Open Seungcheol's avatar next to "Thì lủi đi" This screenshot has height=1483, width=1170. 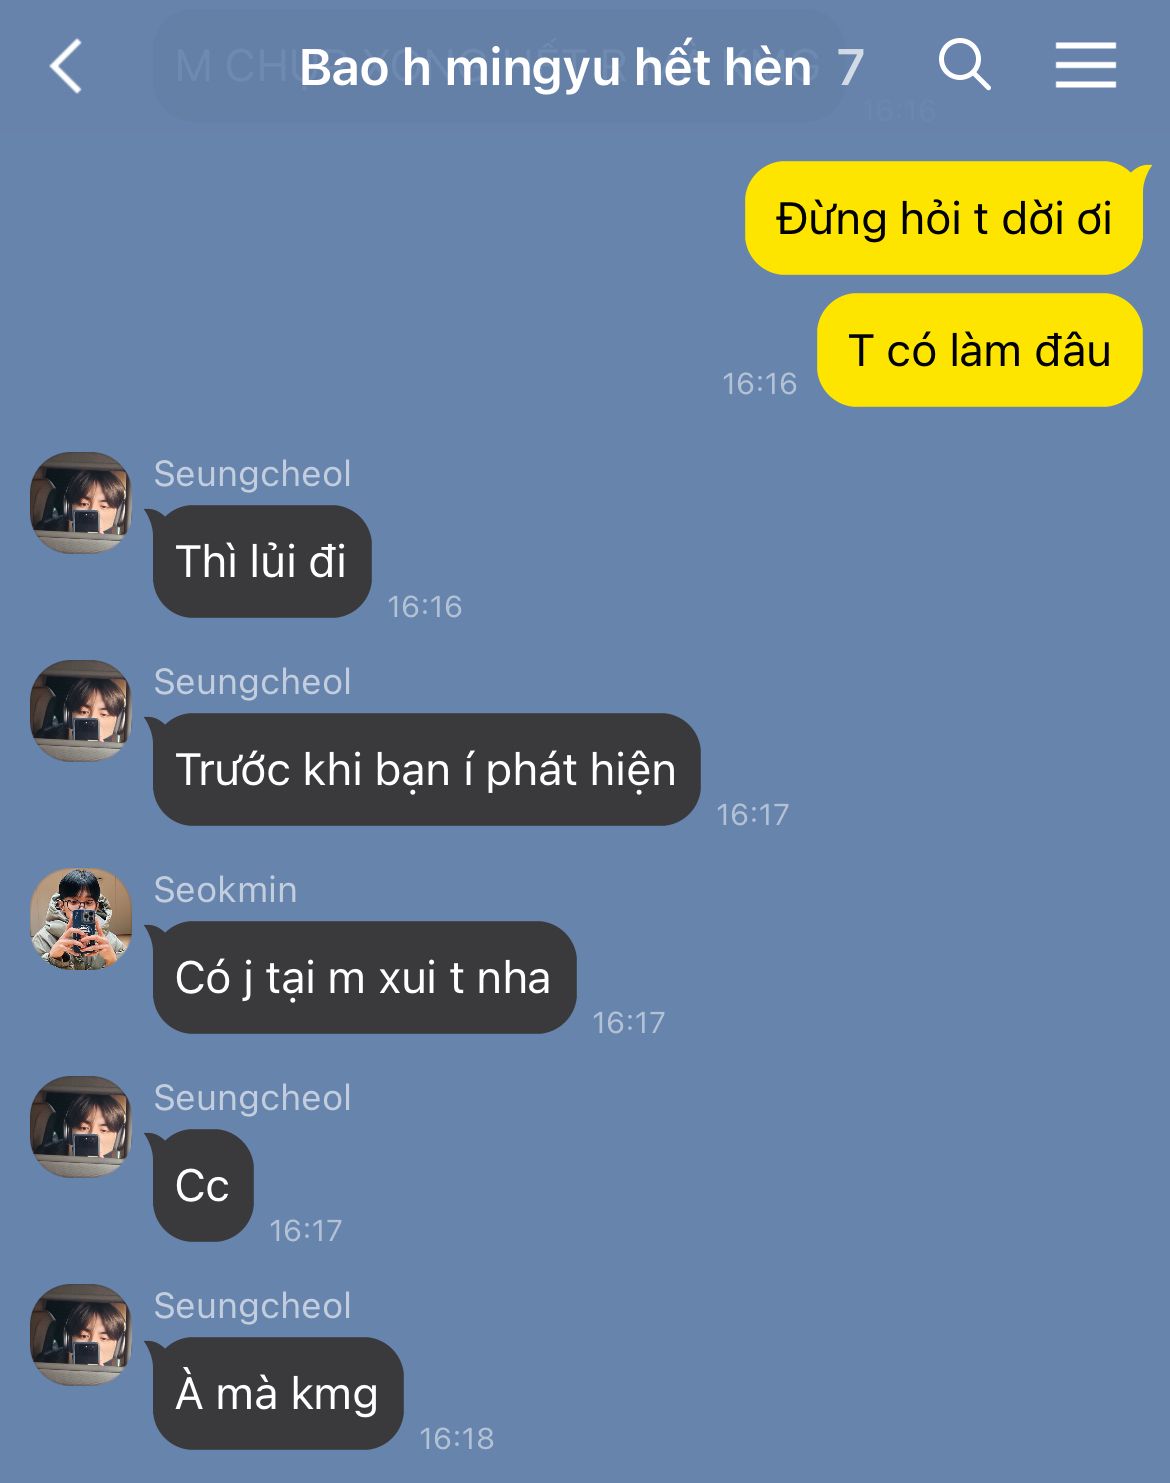click(x=81, y=503)
